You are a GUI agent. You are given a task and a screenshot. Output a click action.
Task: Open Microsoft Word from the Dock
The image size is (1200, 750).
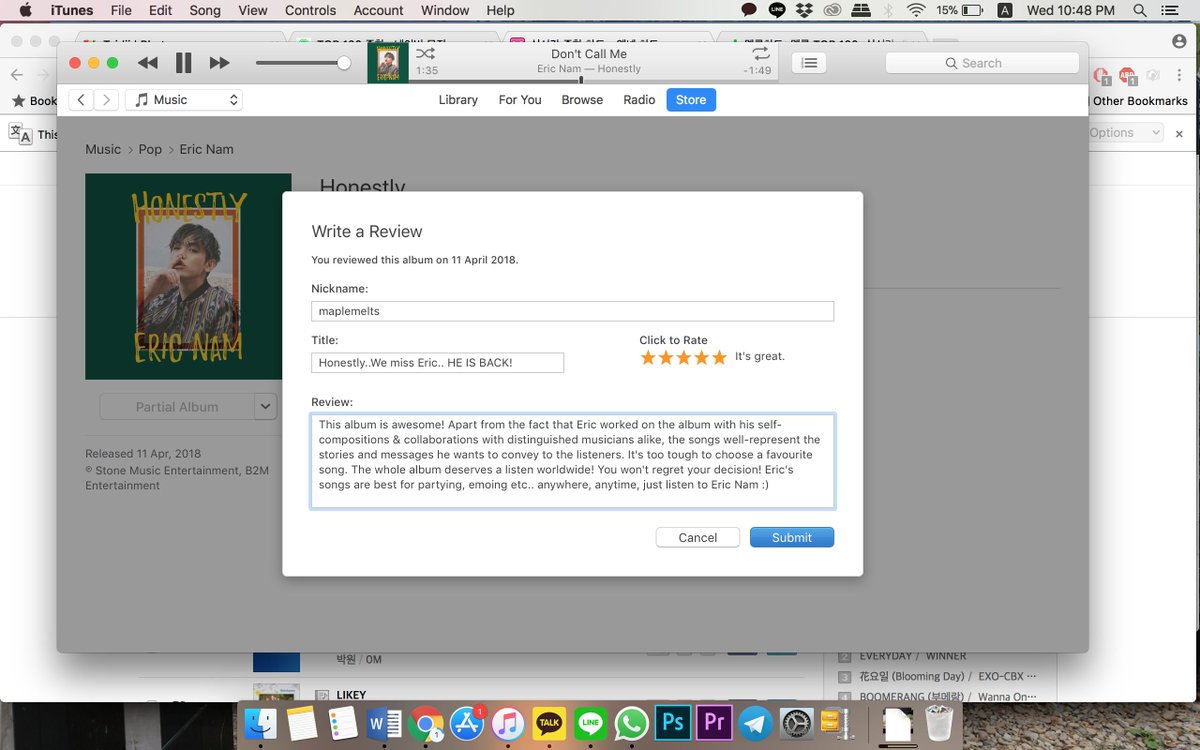coord(384,722)
